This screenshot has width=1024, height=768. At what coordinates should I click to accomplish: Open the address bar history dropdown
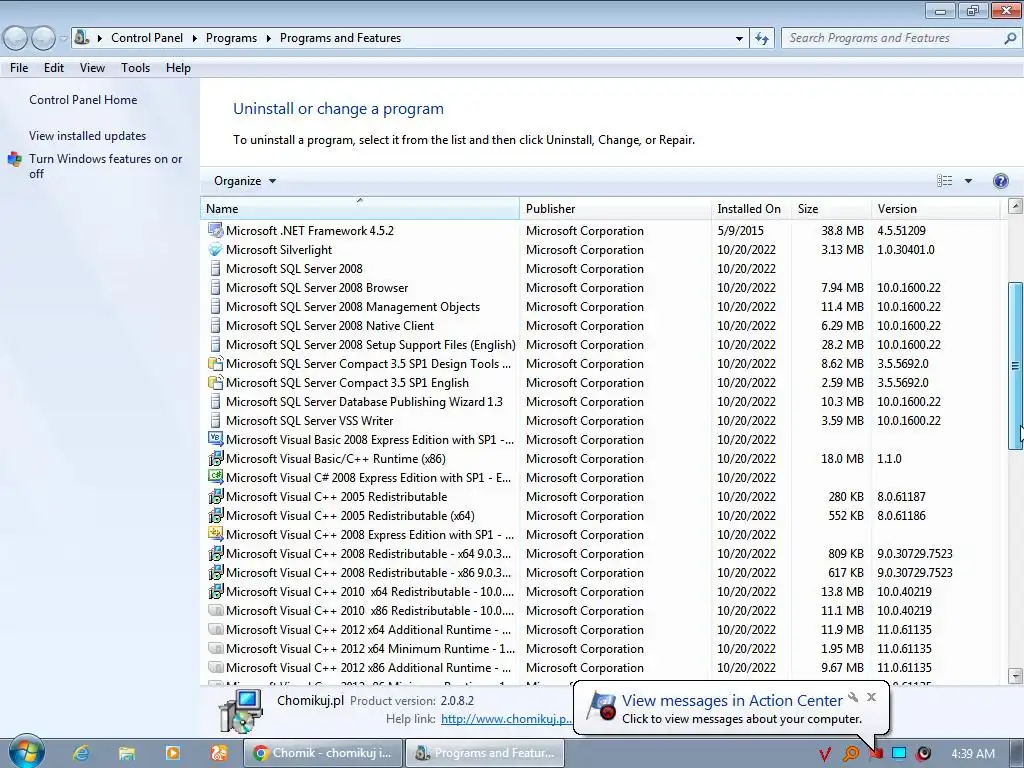[739, 38]
